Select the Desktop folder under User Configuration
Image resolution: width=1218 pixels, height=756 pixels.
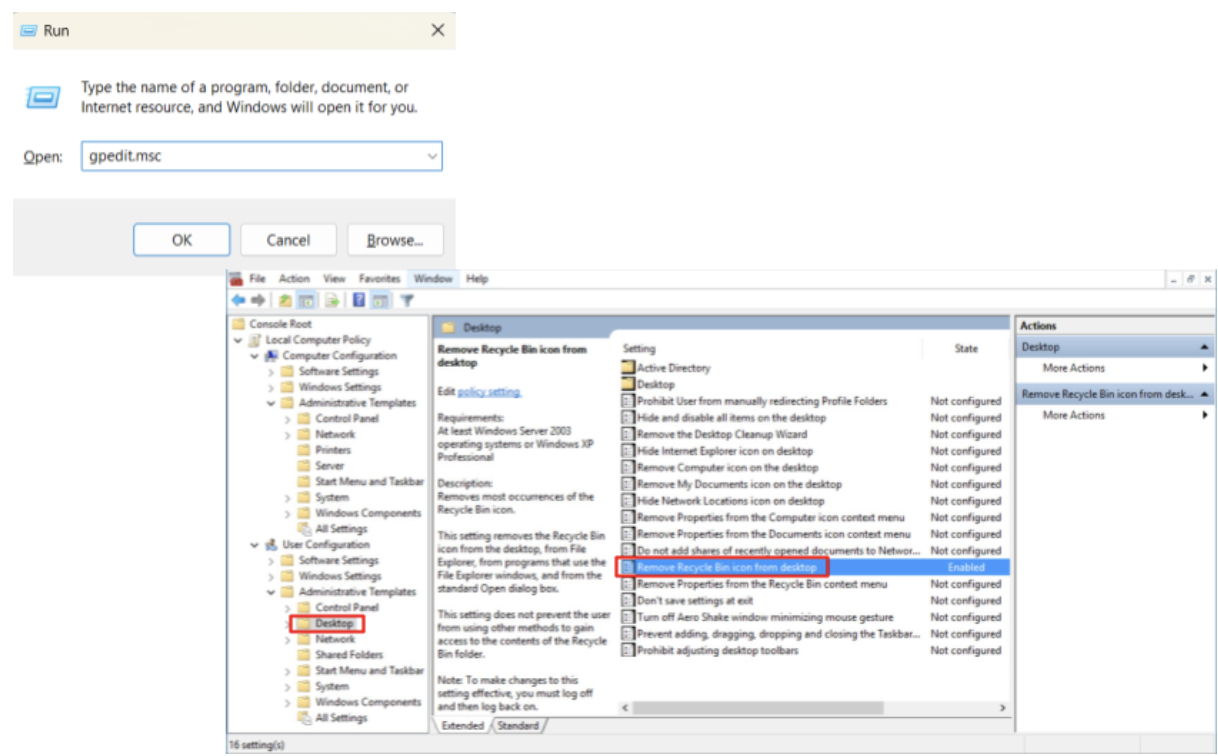(x=334, y=623)
